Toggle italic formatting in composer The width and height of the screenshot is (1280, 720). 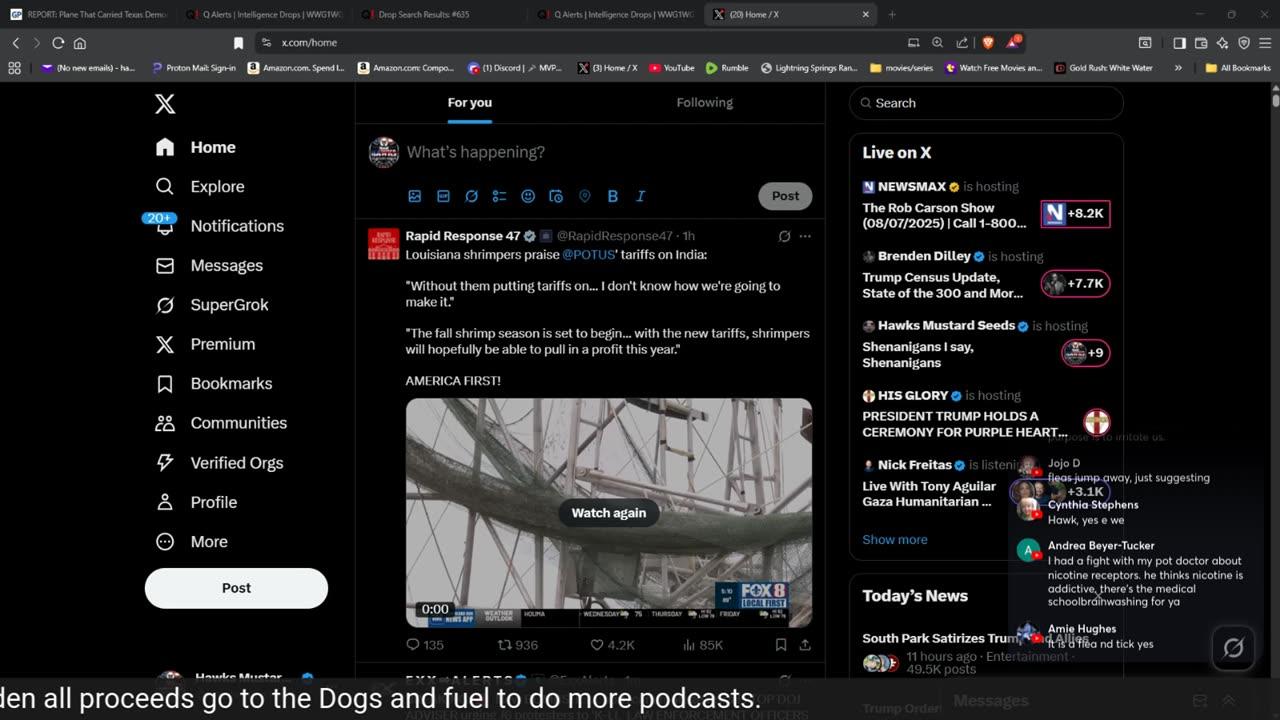[641, 196]
